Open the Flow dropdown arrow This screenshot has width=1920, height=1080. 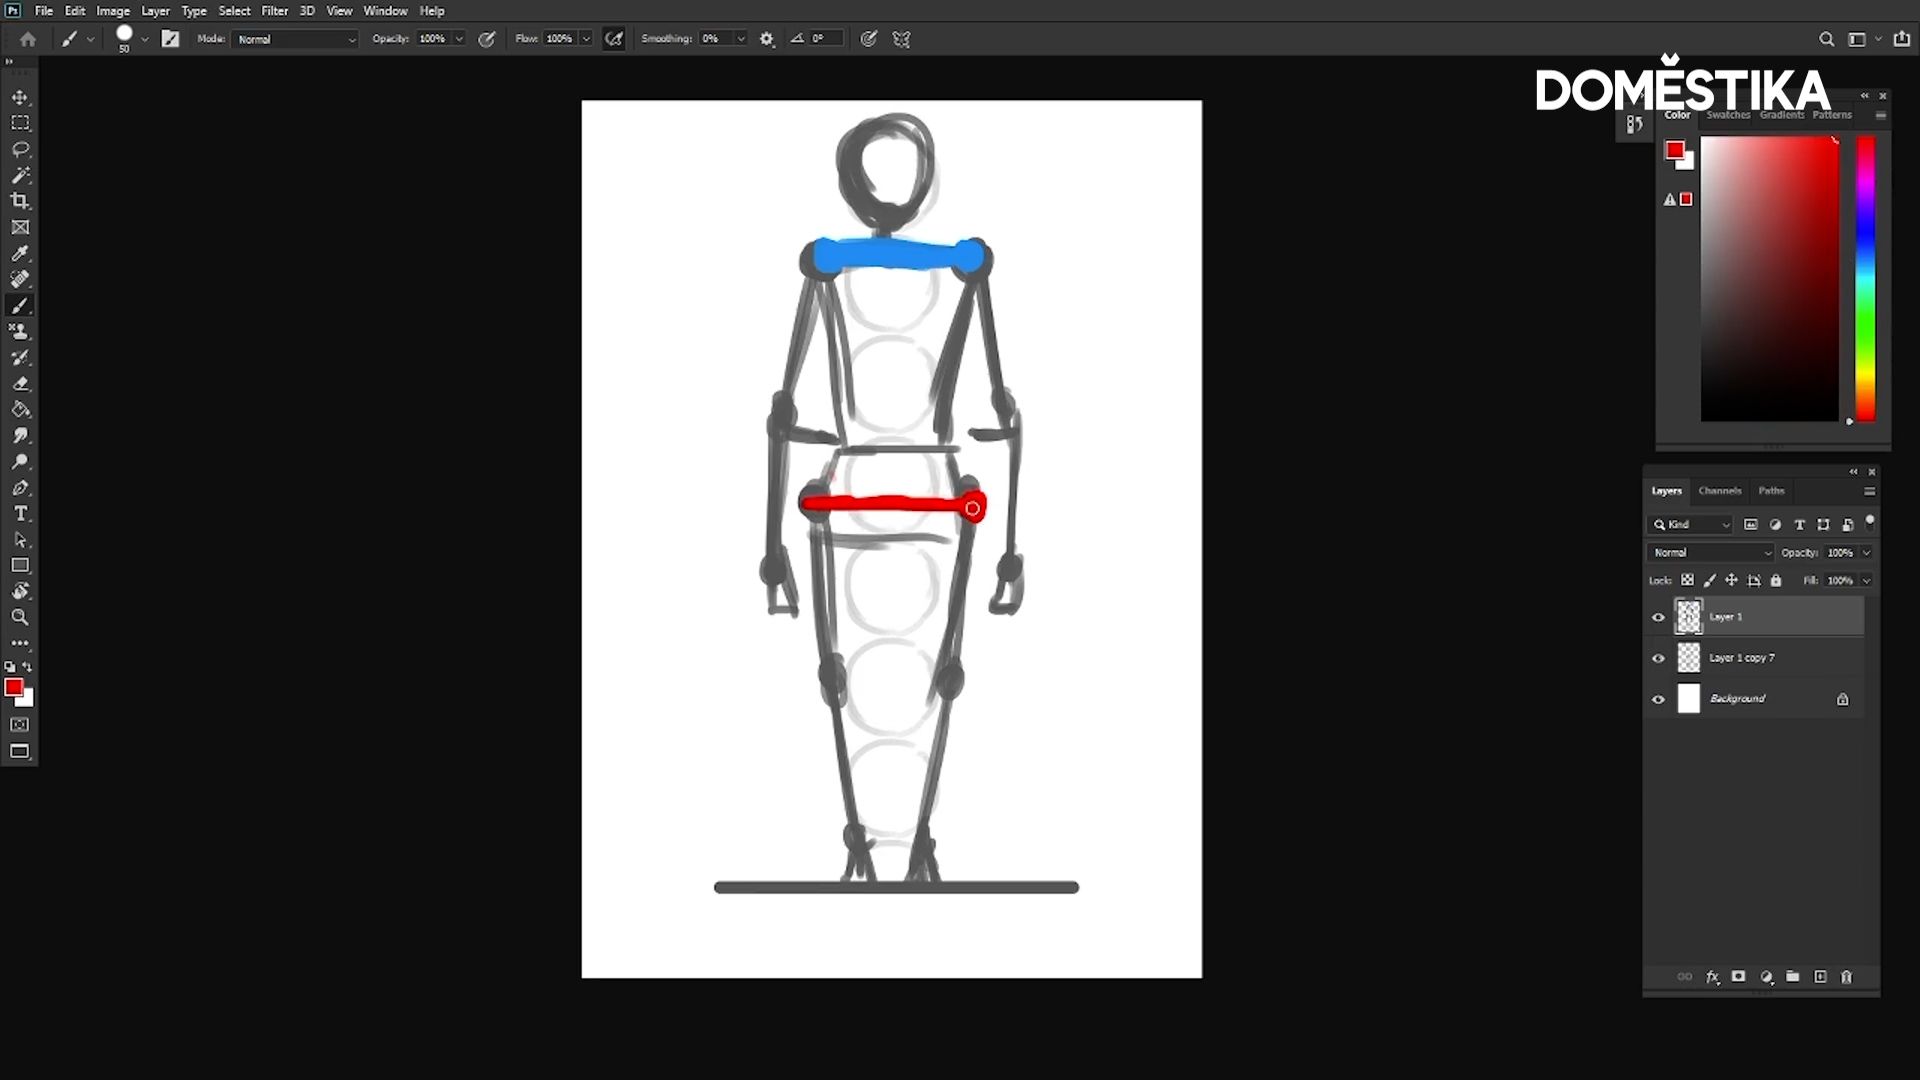(586, 39)
